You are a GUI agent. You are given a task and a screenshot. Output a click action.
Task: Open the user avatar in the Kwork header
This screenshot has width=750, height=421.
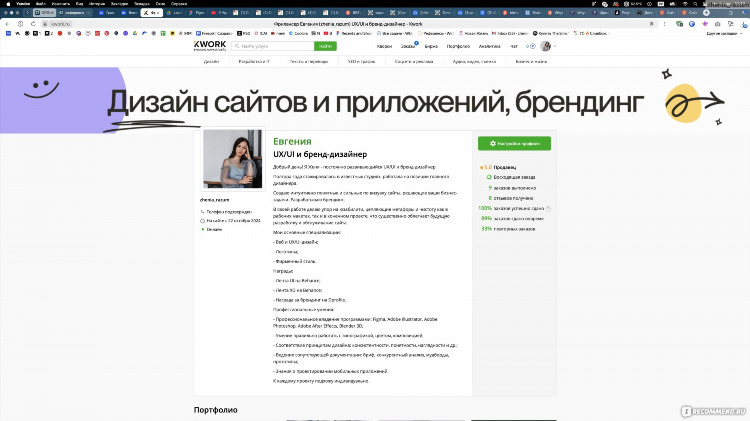pyautogui.click(x=545, y=46)
